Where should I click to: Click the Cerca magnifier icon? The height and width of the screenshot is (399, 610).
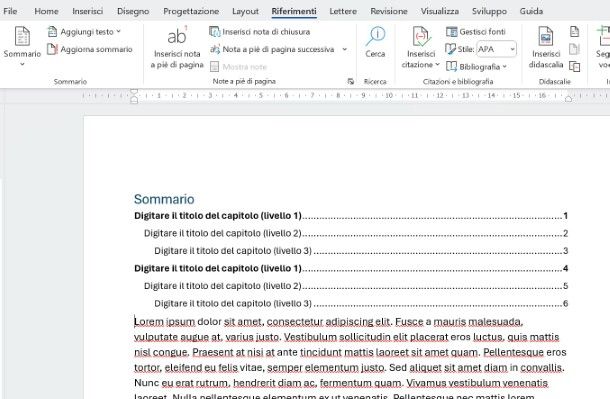375,36
